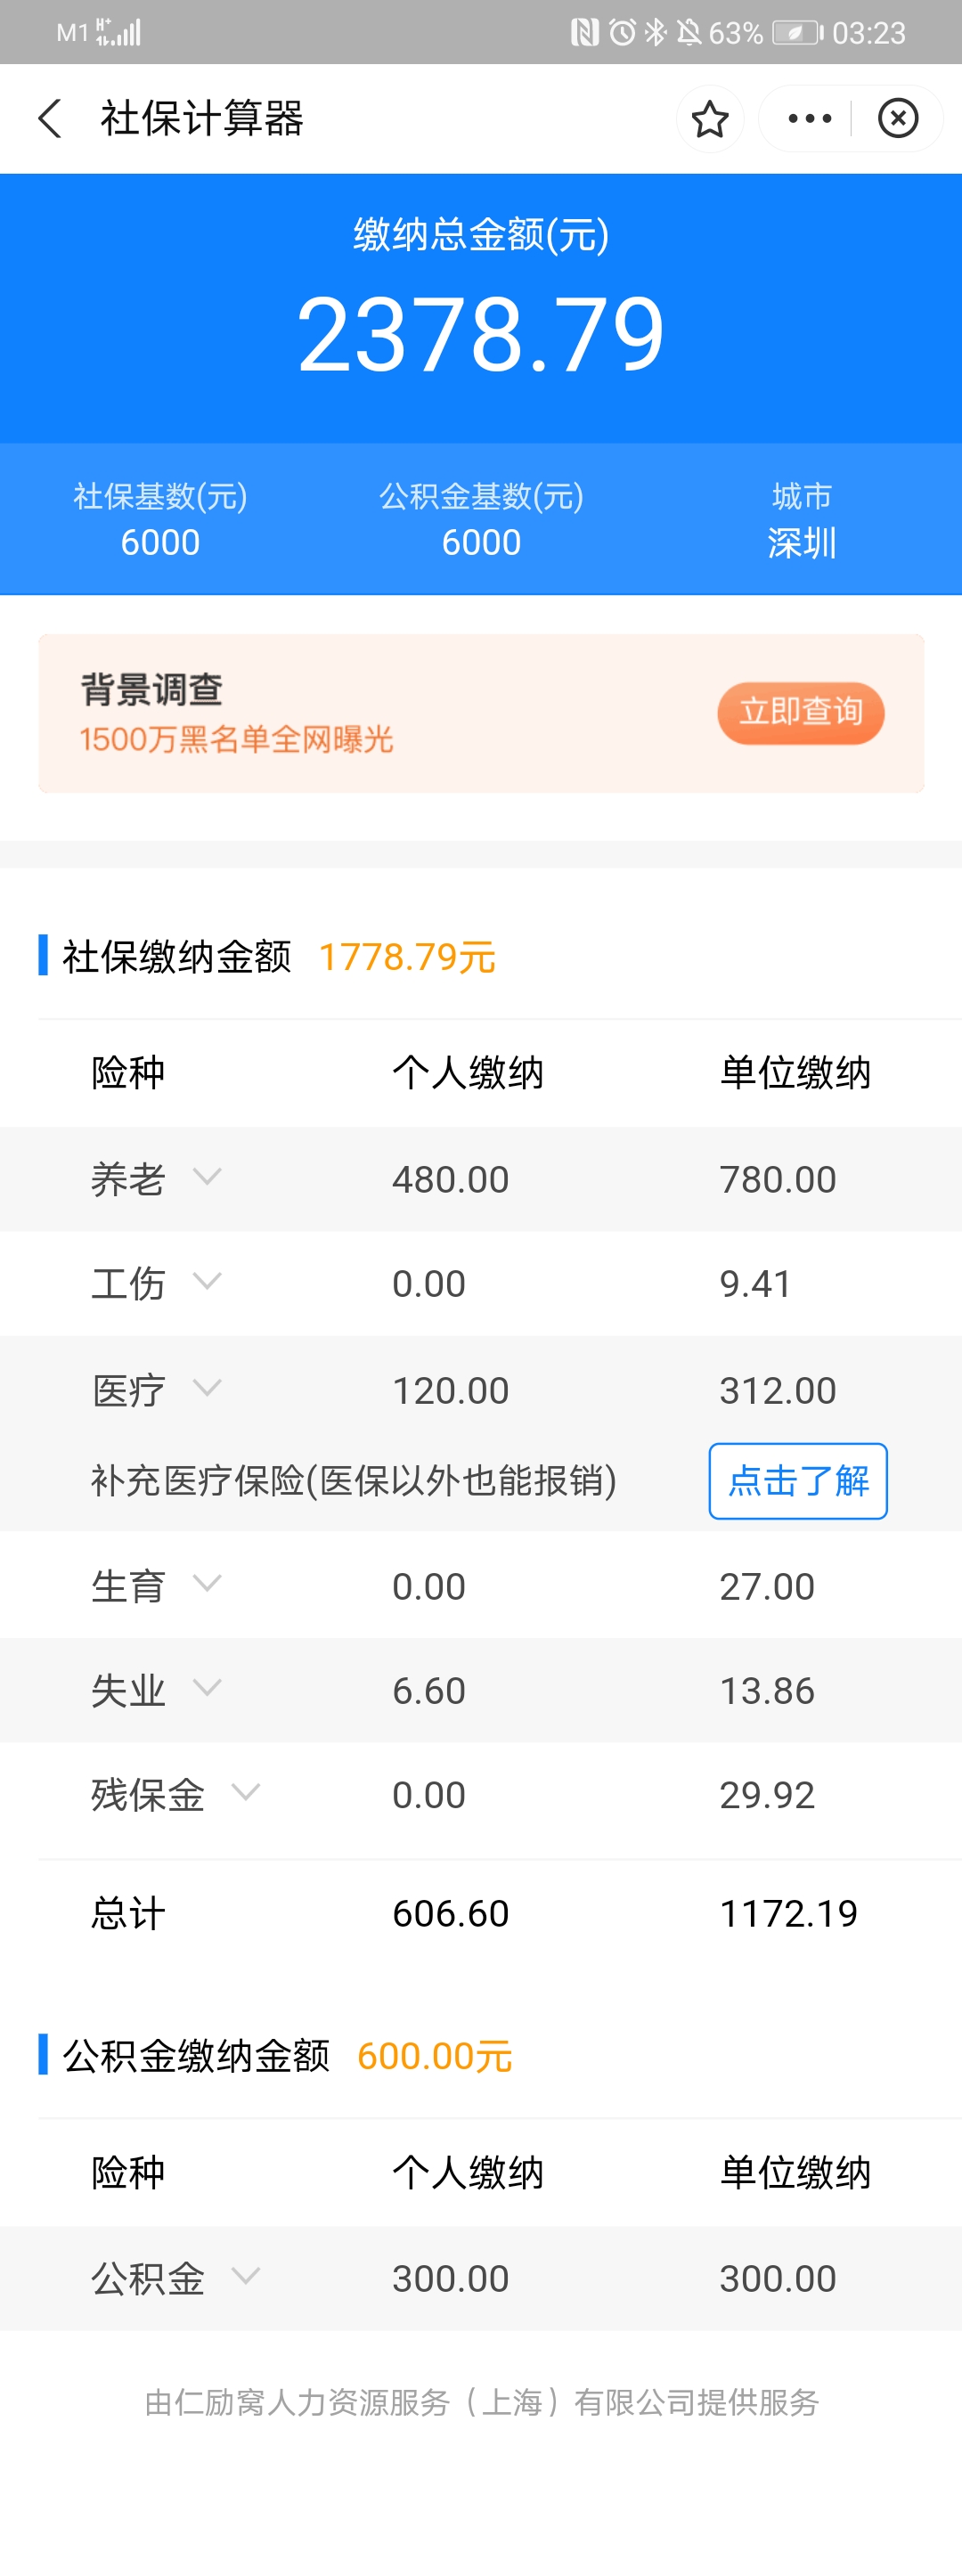Click the 点击了解 button
The image size is (962, 2576).
click(x=797, y=1480)
